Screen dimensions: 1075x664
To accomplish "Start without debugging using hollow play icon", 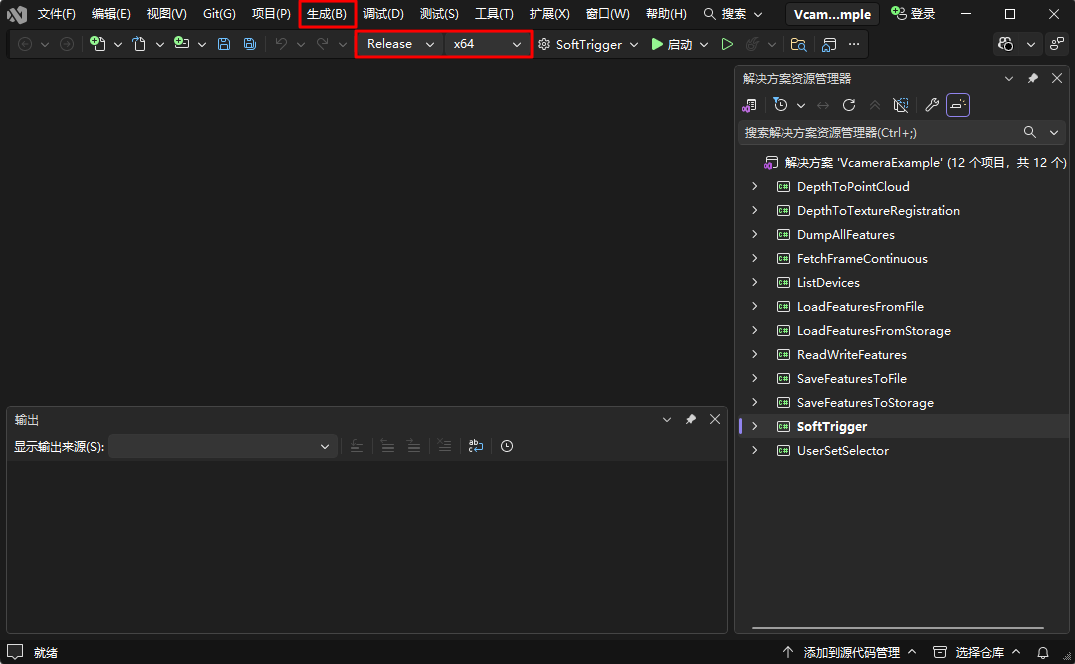I will click(x=727, y=45).
